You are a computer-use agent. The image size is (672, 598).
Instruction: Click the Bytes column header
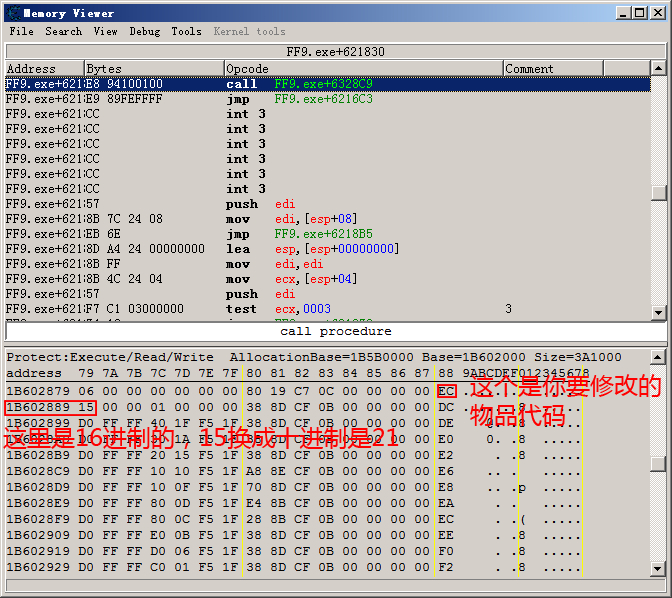pos(154,68)
